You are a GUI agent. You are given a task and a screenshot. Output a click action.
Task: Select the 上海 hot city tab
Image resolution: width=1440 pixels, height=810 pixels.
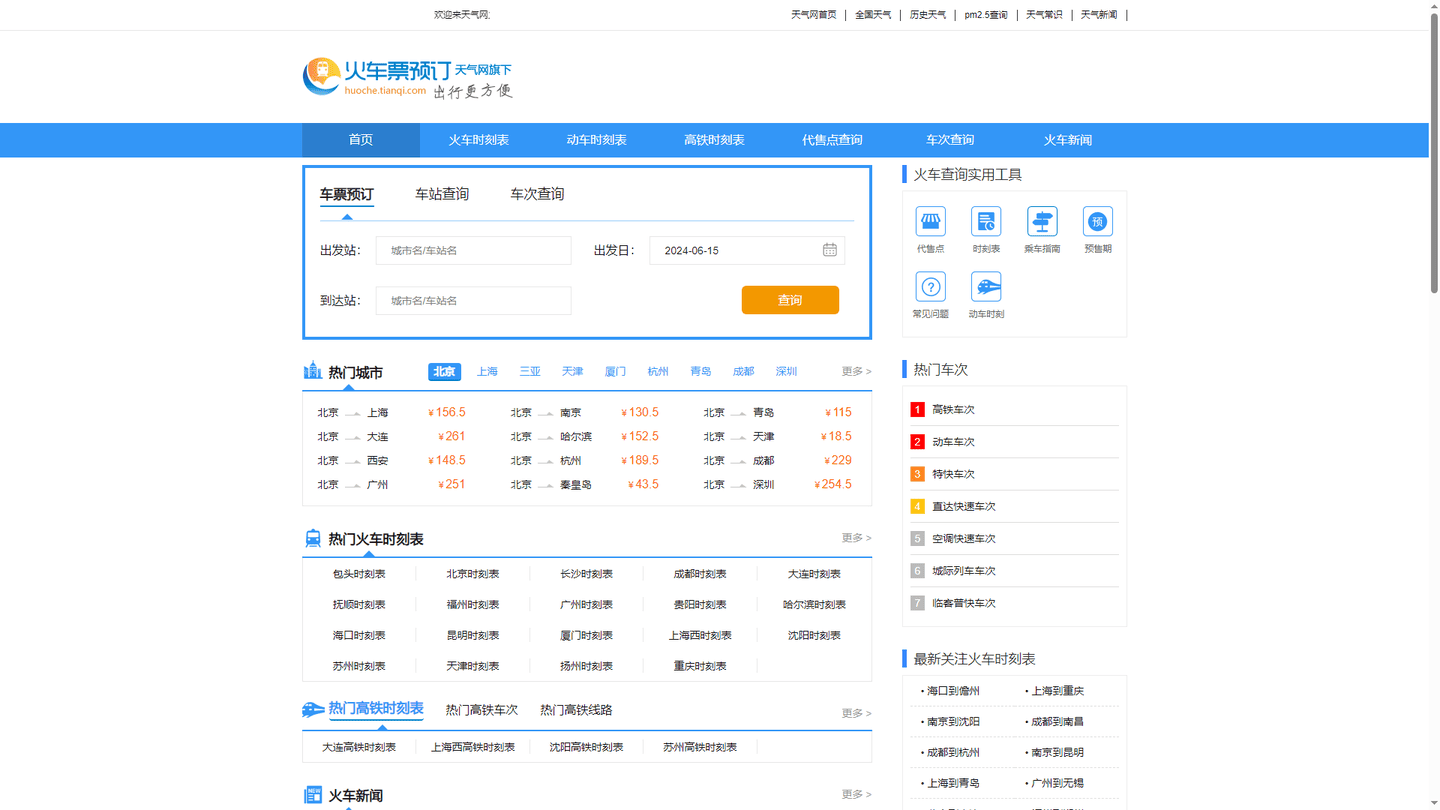pos(487,371)
